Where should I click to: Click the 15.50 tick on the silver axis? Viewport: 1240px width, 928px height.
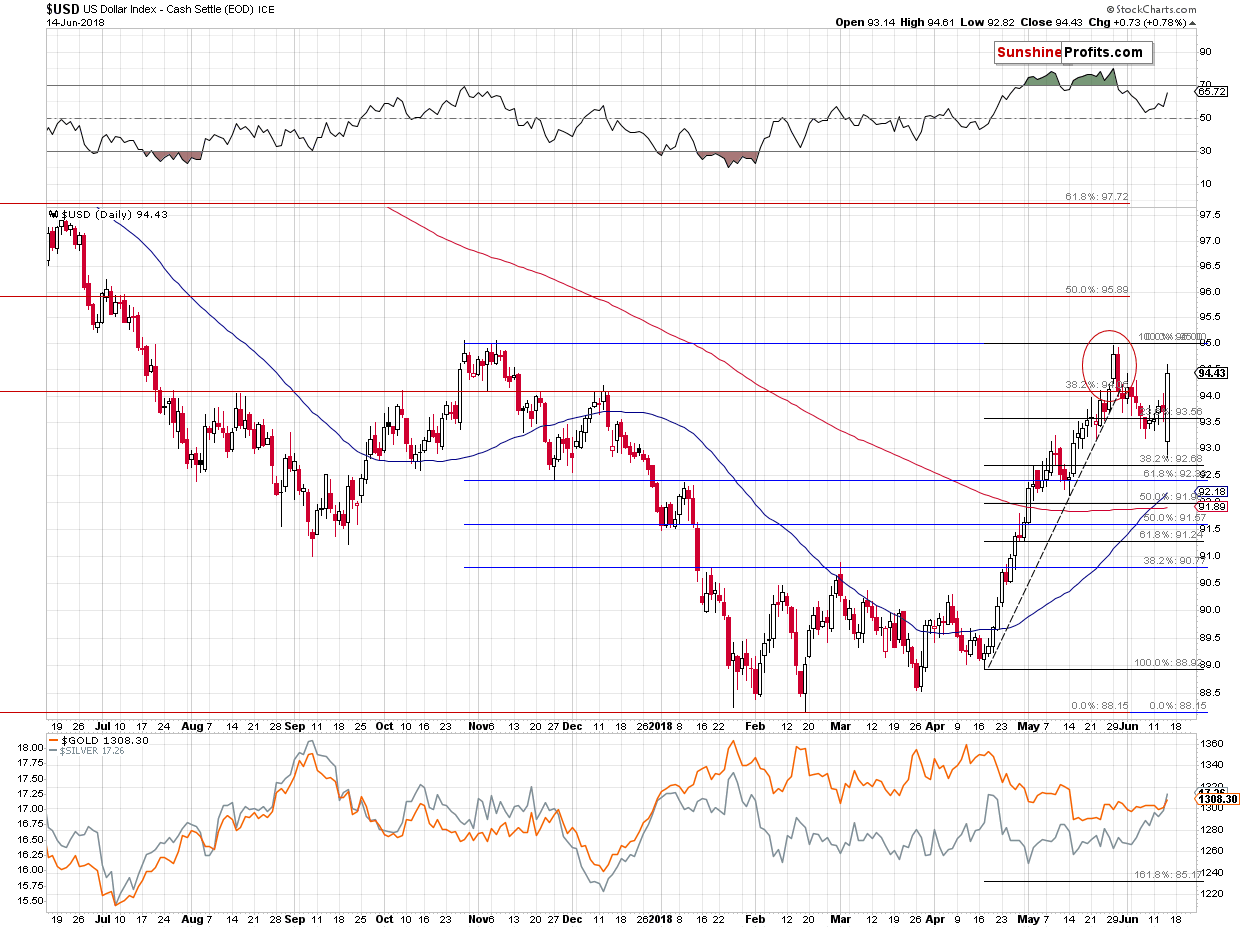[32, 900]
